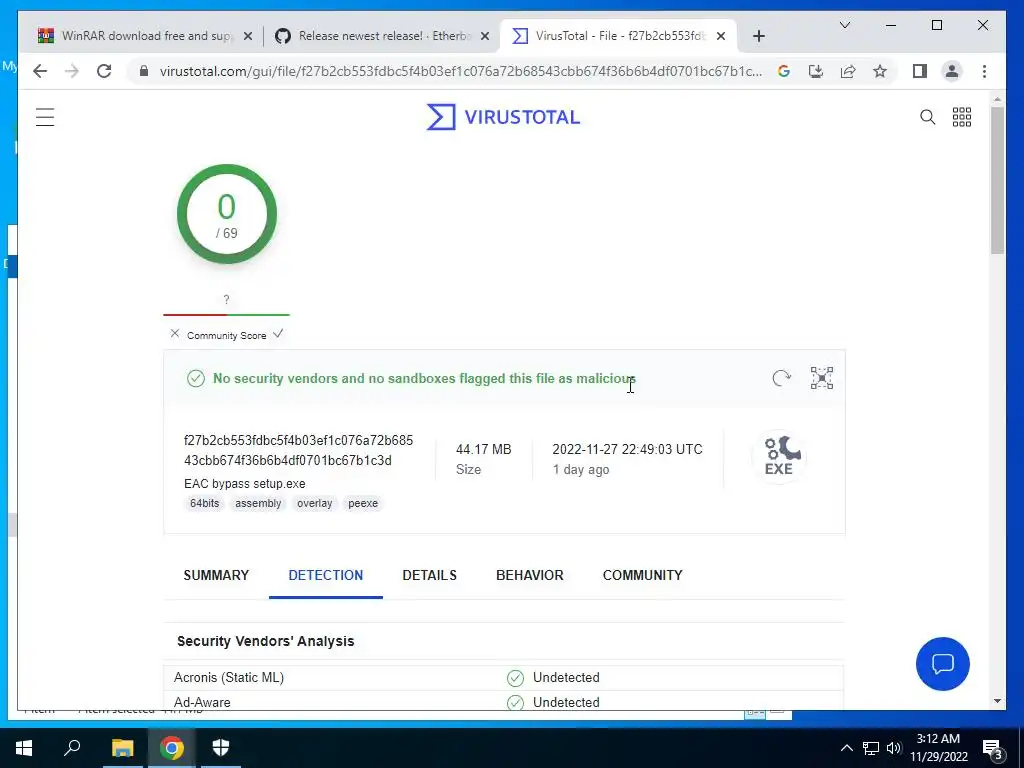1024x768 pixels.
Task: Toggle the browser side panel
Action: click(x=920, y=71)
